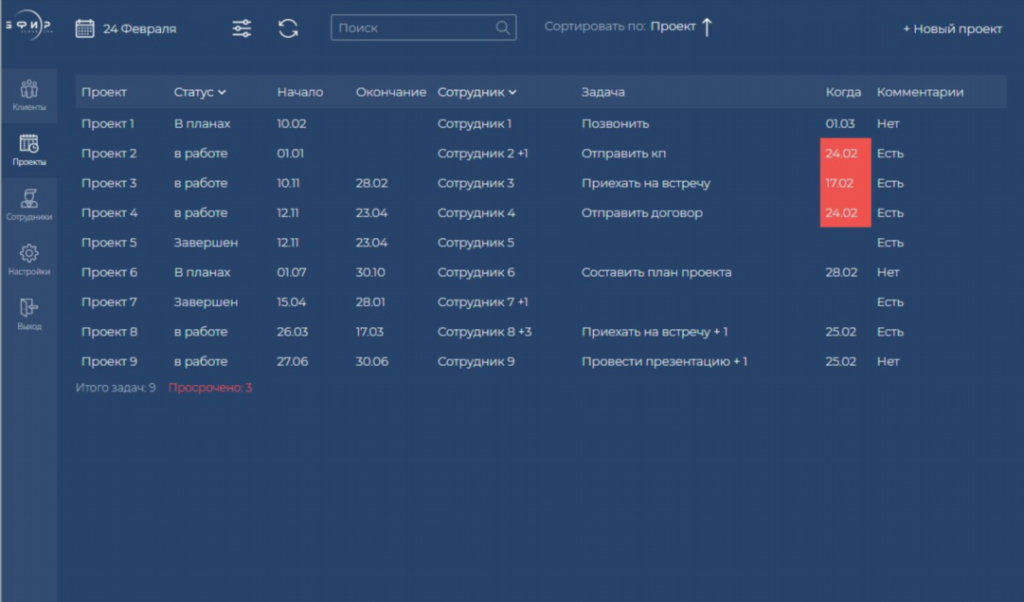This screenshot has height=602, width=1024.
Task: Select the 24 Февраля date label
Action: (x=140, y=29)
